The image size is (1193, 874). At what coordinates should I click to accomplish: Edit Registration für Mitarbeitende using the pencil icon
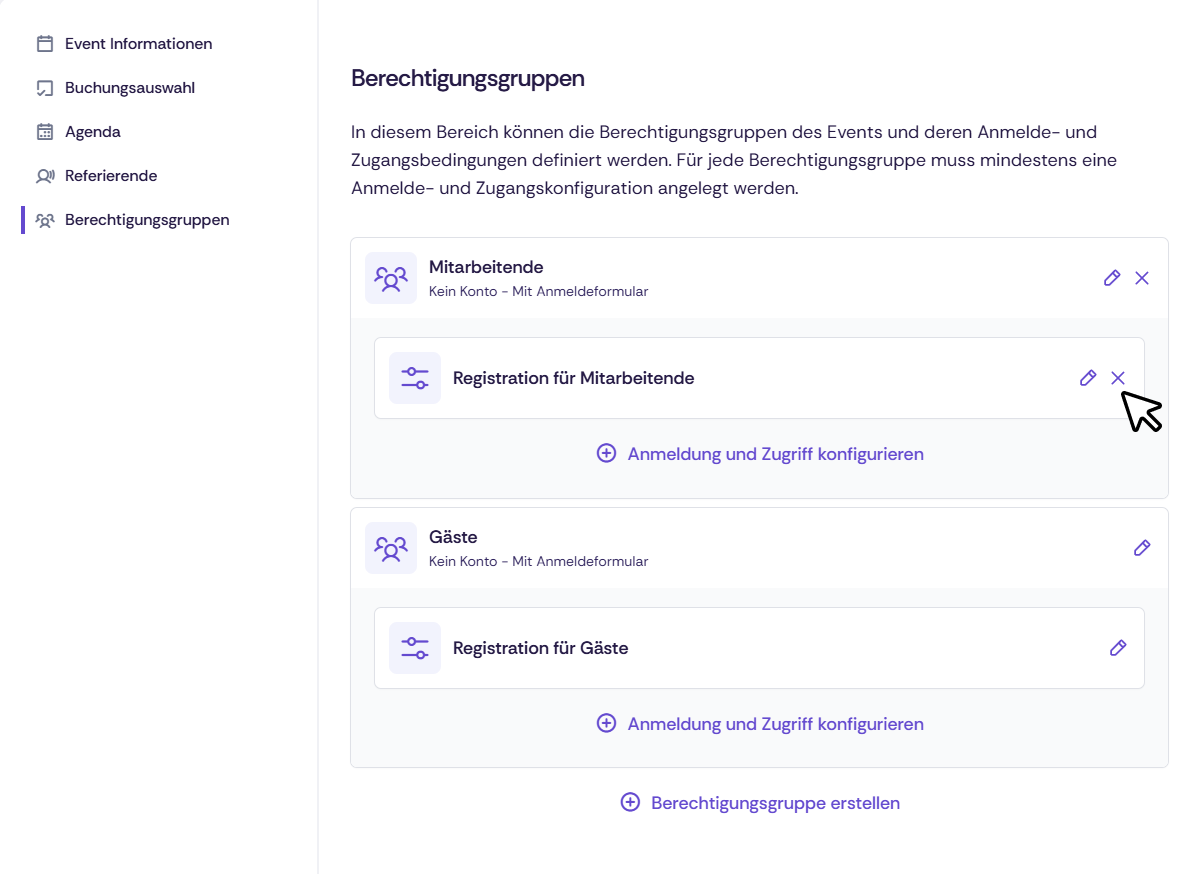click(1088, 378)
